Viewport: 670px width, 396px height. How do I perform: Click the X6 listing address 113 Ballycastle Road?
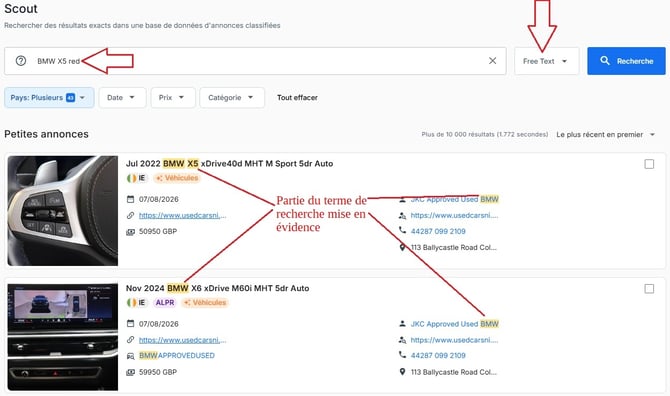point(453,372)
